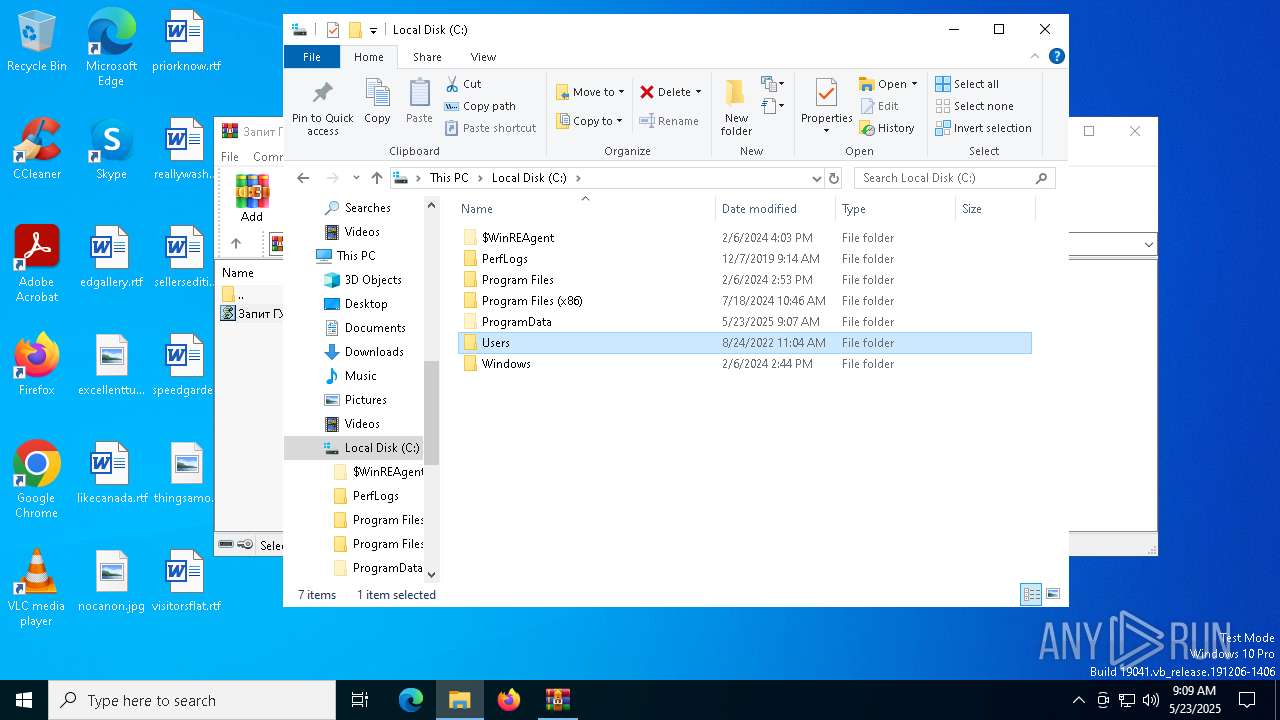1280x720 pixels.
Task: Open File menu in WinRAR window
Action: click(x=230, y=156)
